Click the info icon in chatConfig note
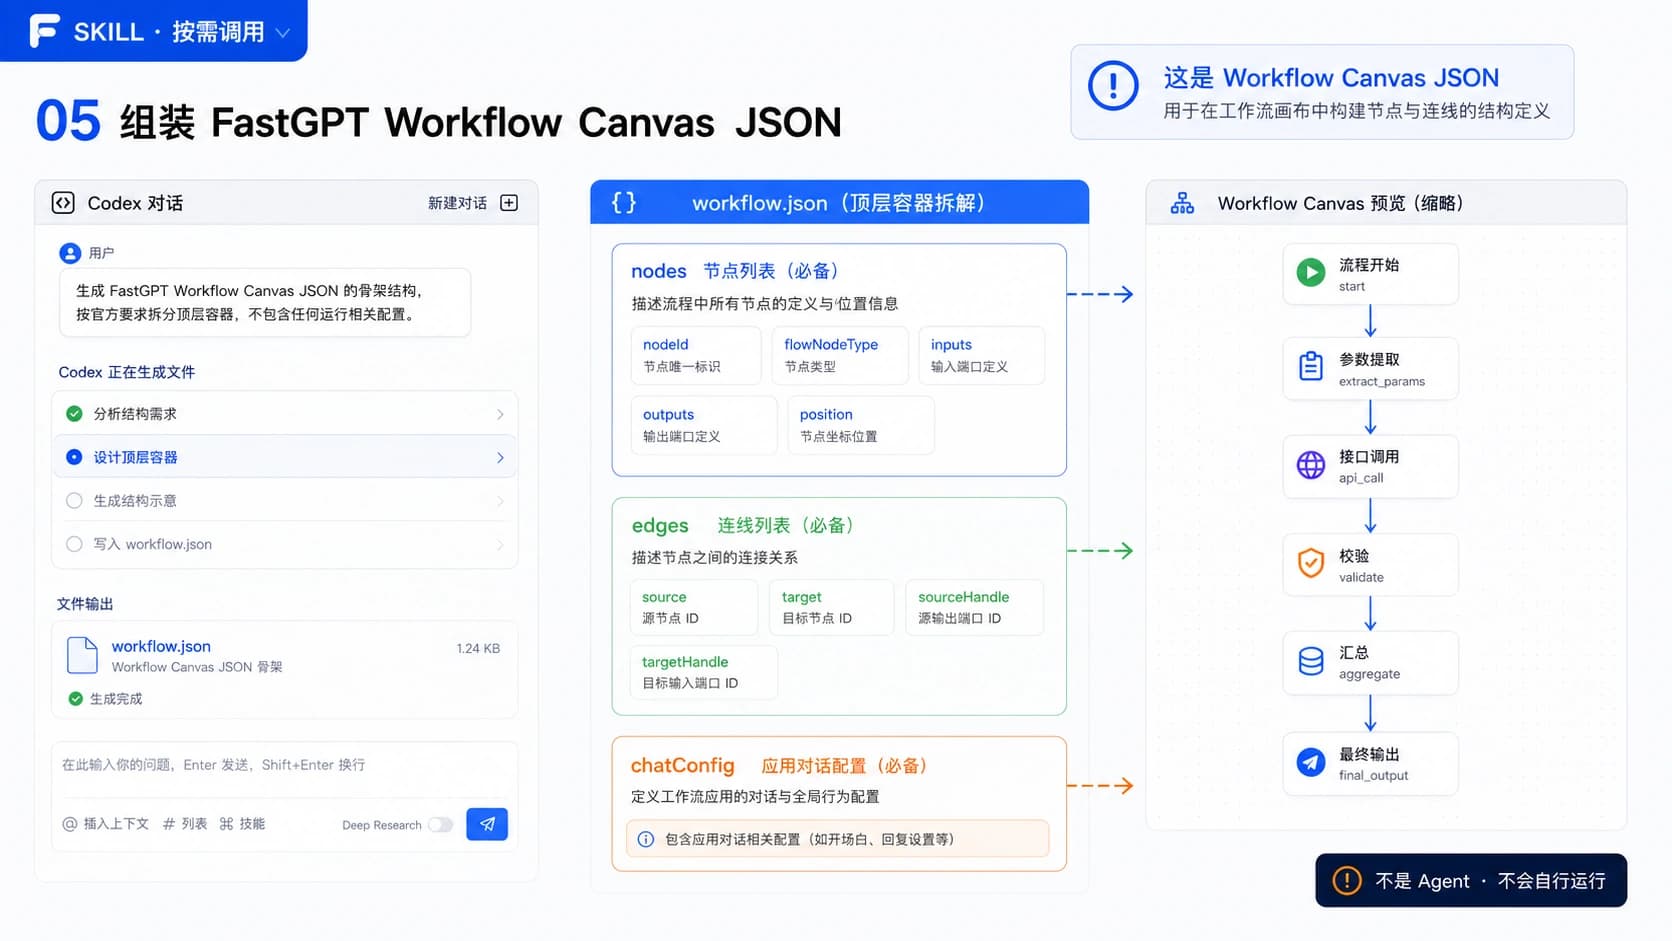This screenshot has height=941, width=1672. point(646,839)
